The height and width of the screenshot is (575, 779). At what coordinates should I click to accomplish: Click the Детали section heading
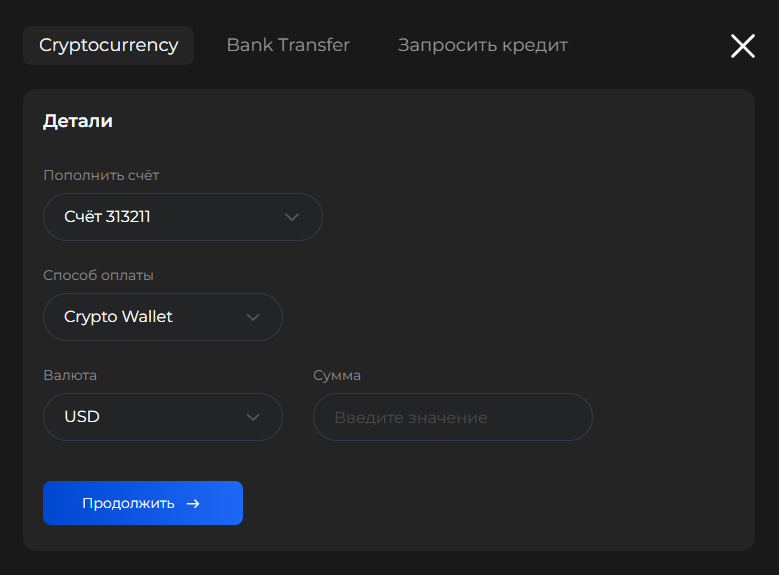[x=78, y=121]
